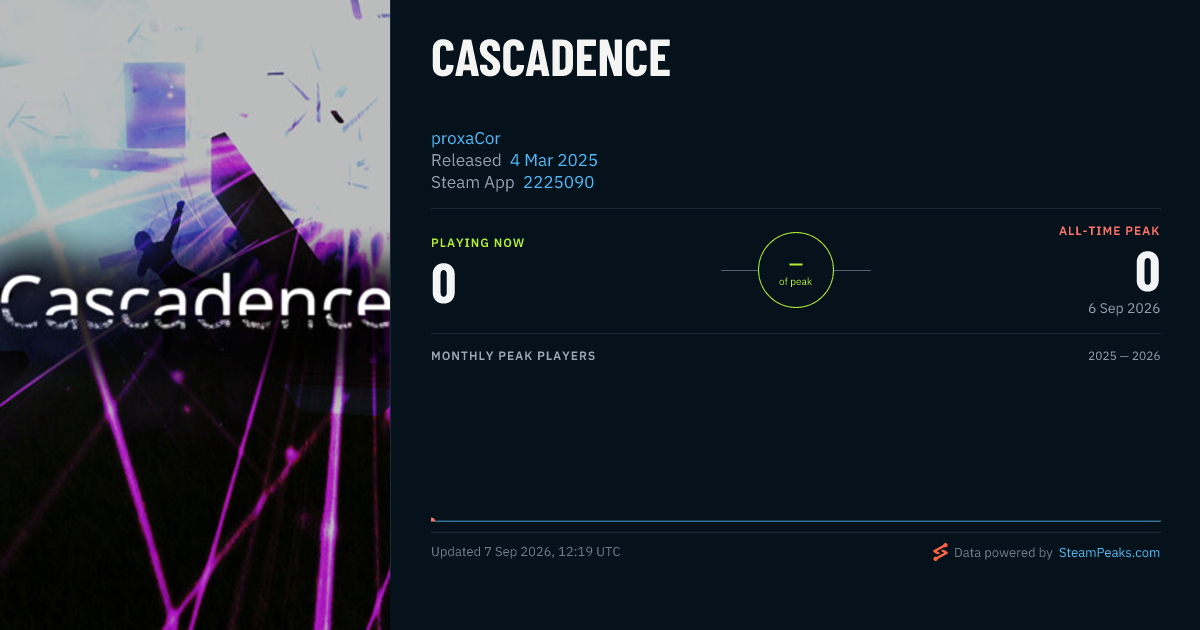The image size is (1200, 630).
Task: Click the Cascadence cover artwork image
Action: [195, 315]
